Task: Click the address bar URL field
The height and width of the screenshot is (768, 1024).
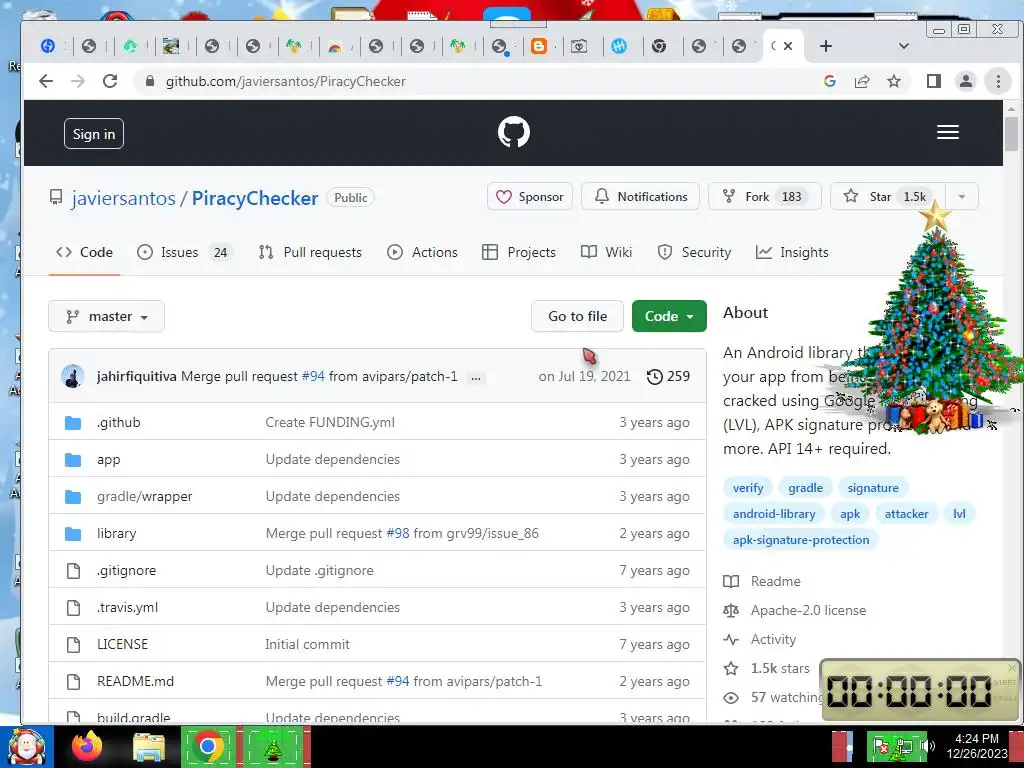Action: coord(477,81)
